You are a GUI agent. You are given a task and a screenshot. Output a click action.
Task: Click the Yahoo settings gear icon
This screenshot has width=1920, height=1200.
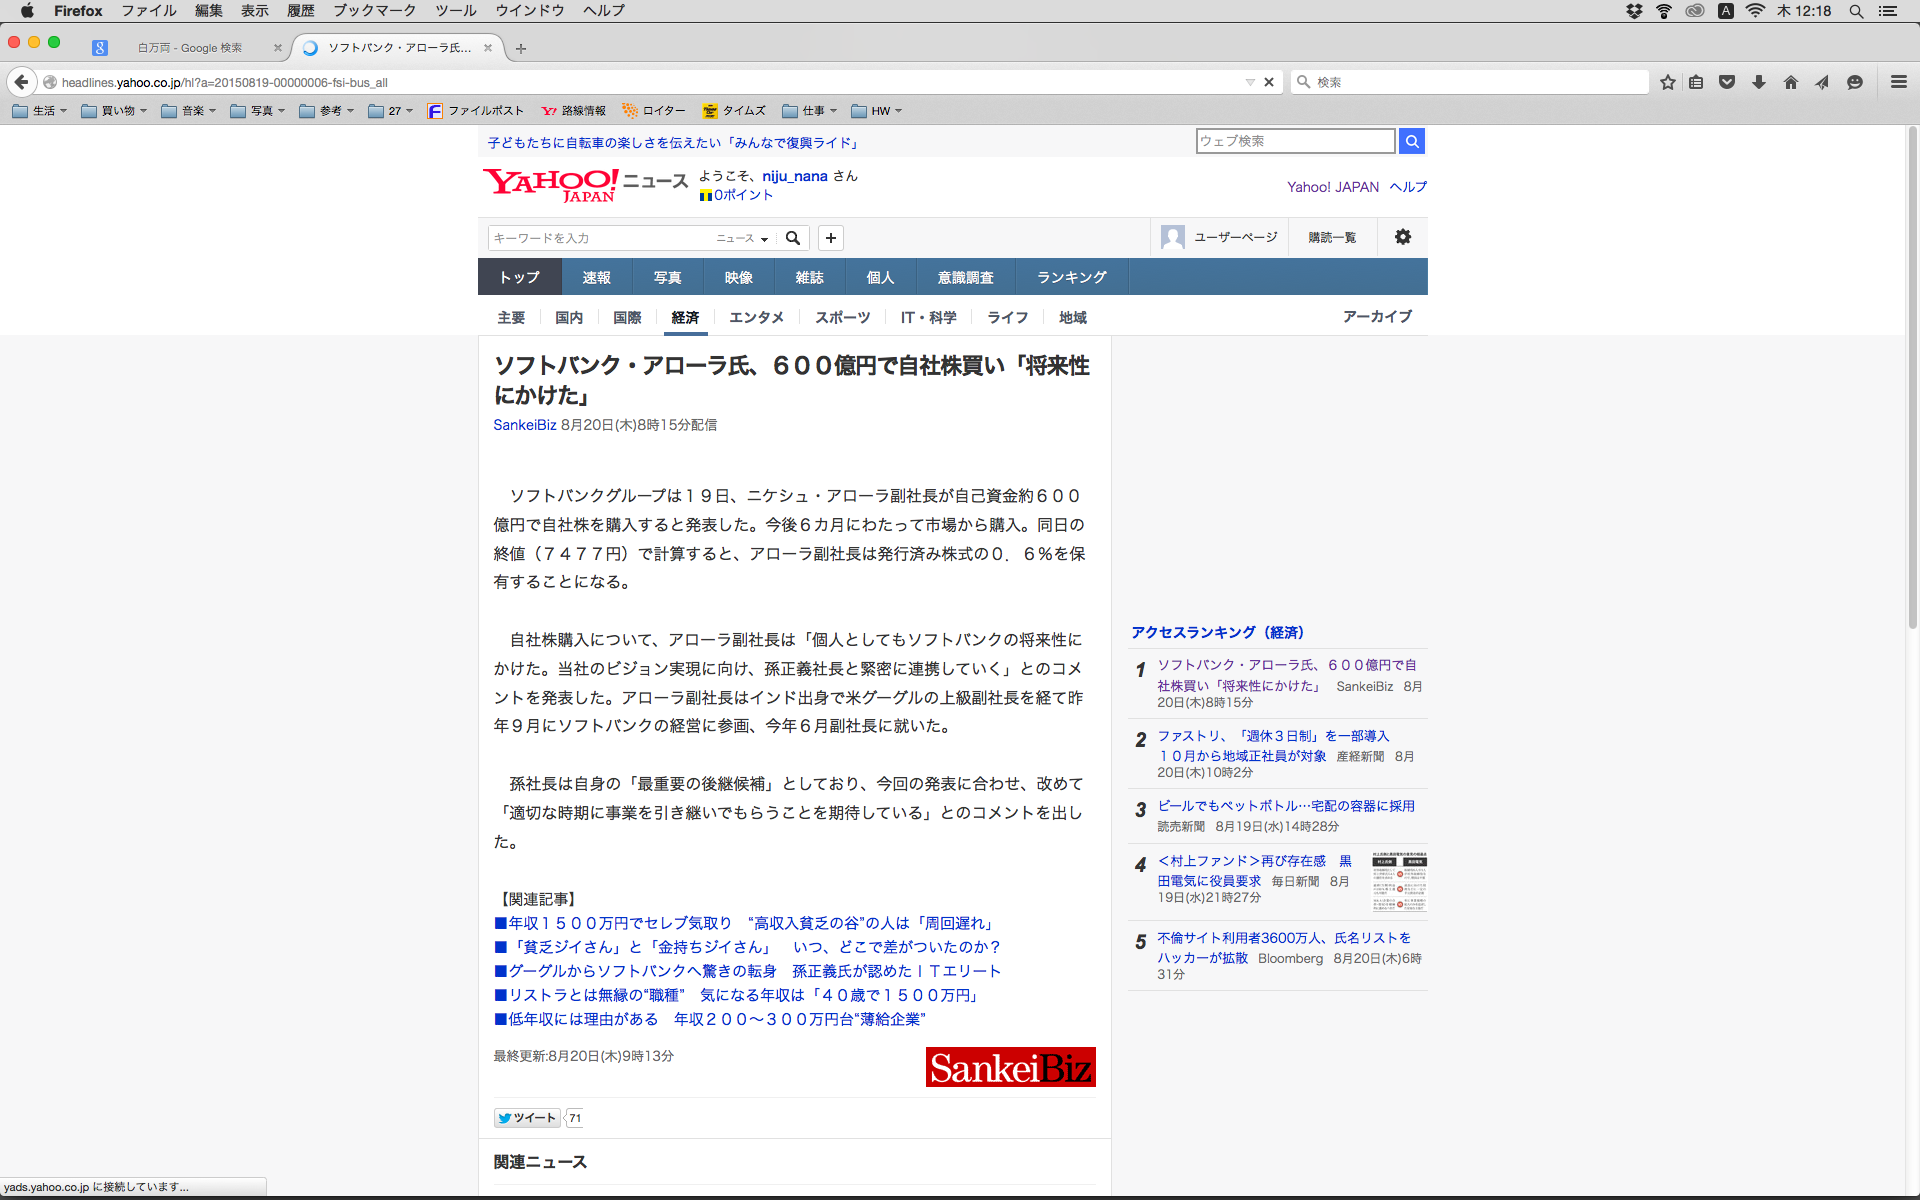click(x=1403, y=237)
